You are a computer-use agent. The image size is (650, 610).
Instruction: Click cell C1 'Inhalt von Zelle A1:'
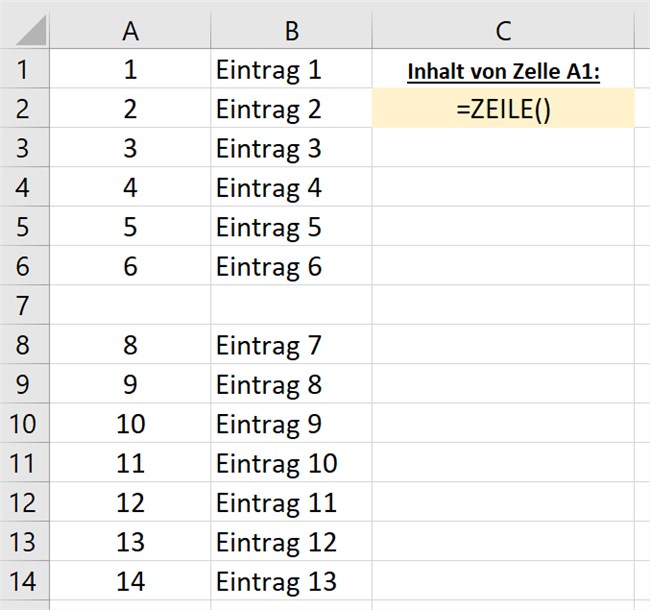[x=503, y=69]
